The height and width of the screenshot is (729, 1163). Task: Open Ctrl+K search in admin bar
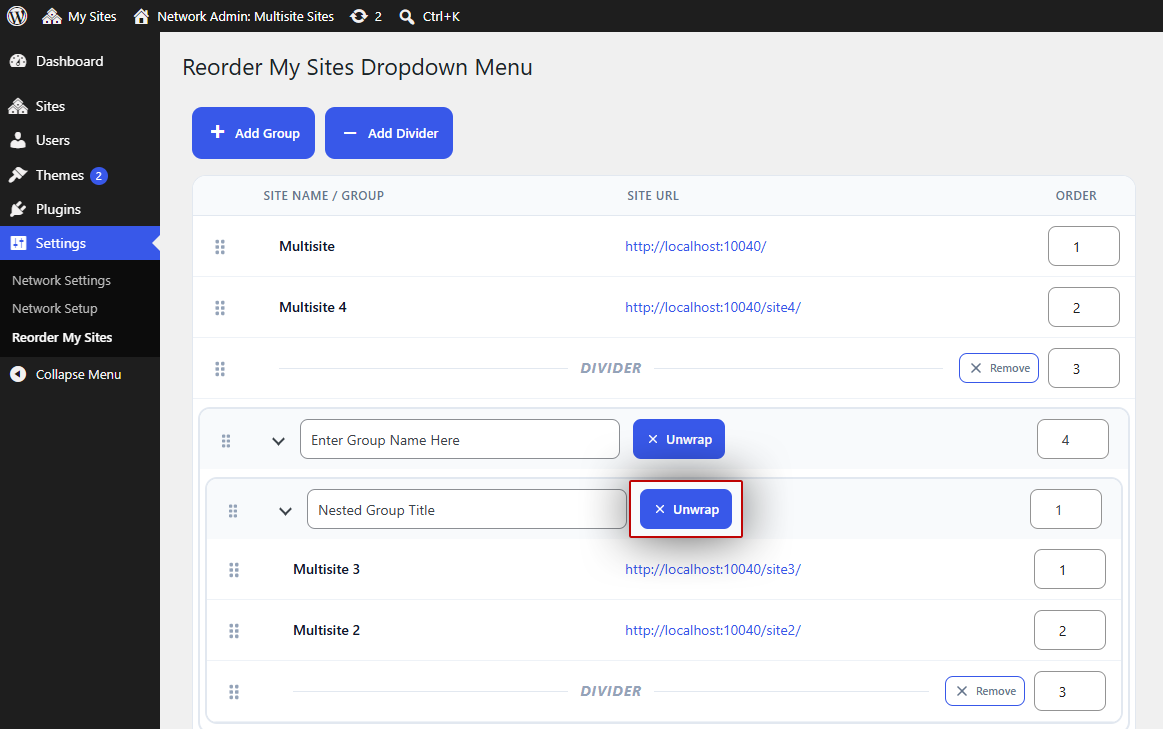tap(429, 16)
